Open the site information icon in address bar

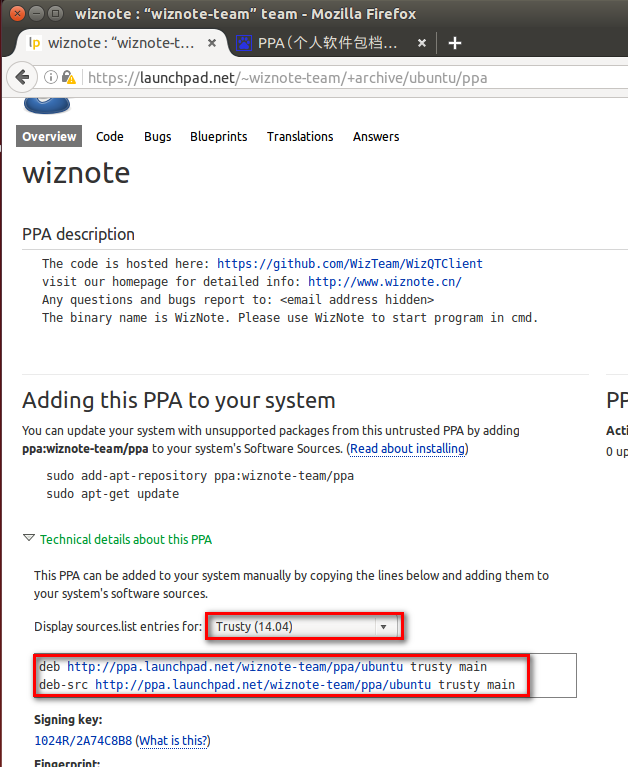(51, 77)
